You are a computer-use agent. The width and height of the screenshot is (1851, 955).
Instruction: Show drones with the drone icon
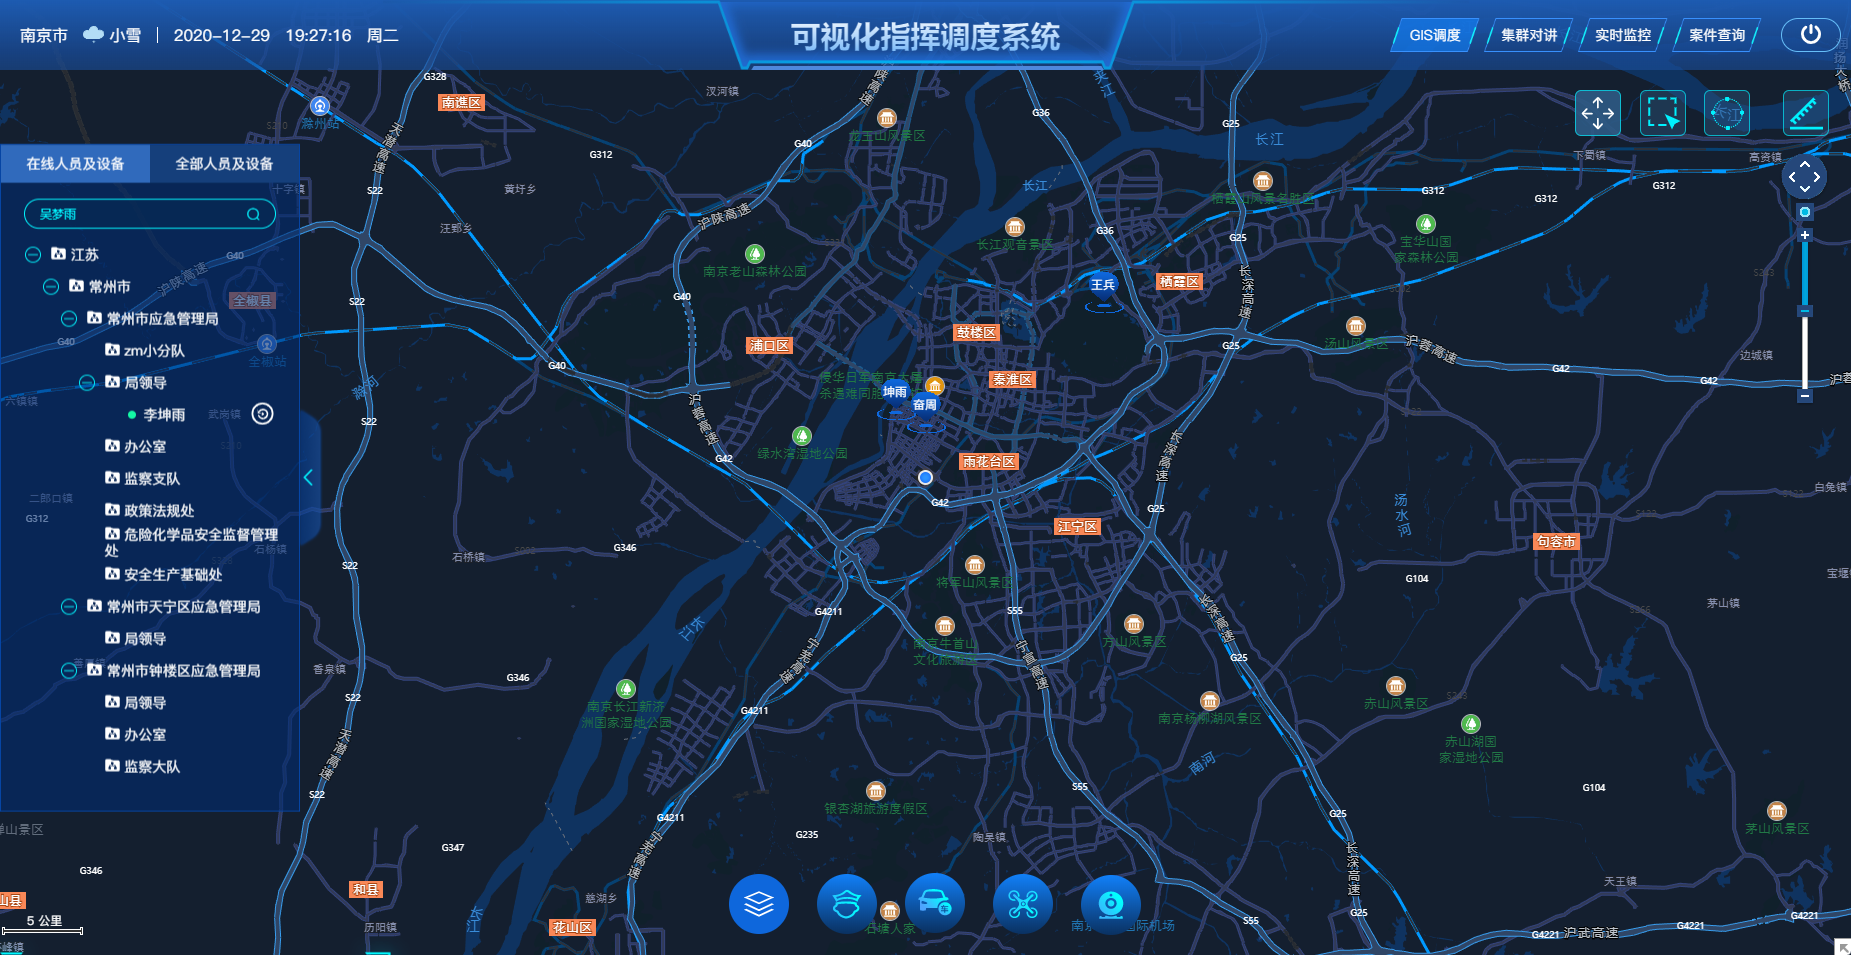click(1023, 904)
